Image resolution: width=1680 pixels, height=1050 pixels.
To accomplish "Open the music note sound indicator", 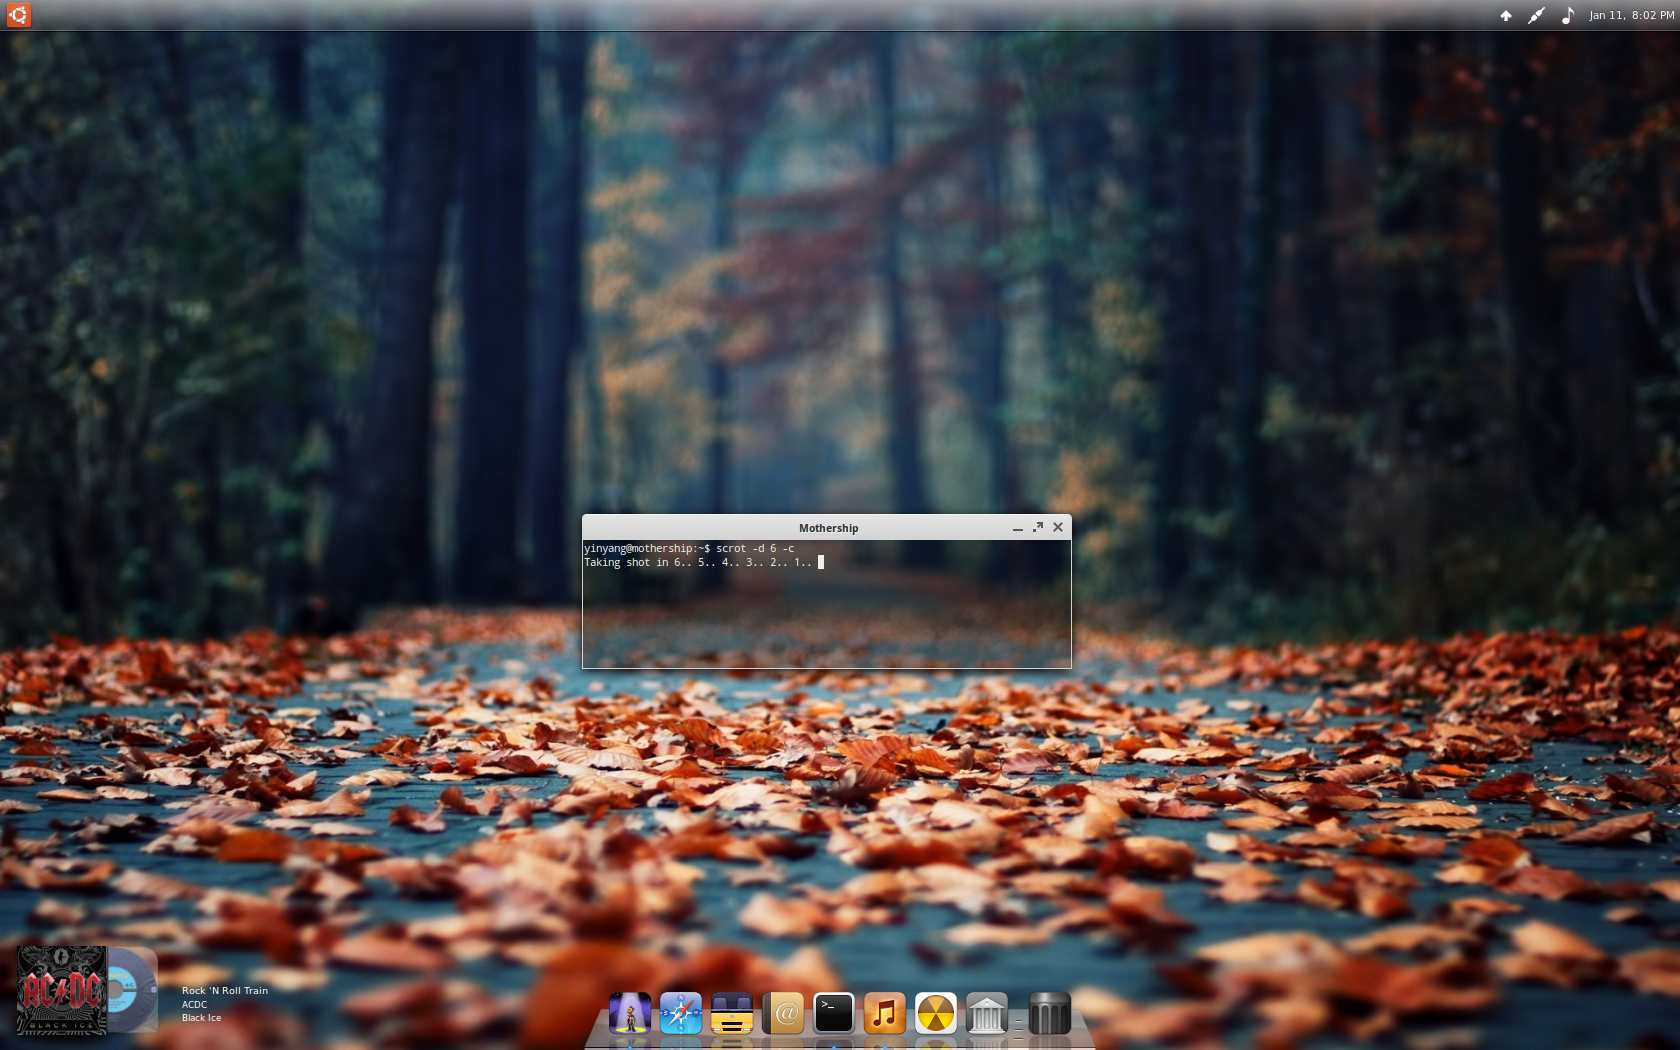I will 1568,15.
